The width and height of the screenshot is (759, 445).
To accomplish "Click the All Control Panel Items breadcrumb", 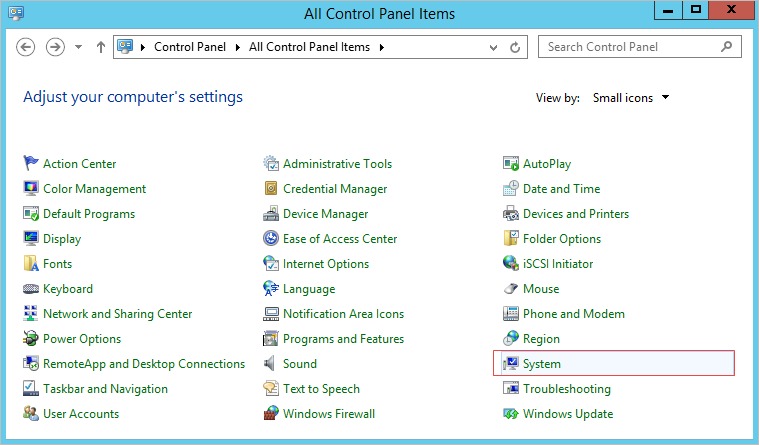I will pos(309,47).
